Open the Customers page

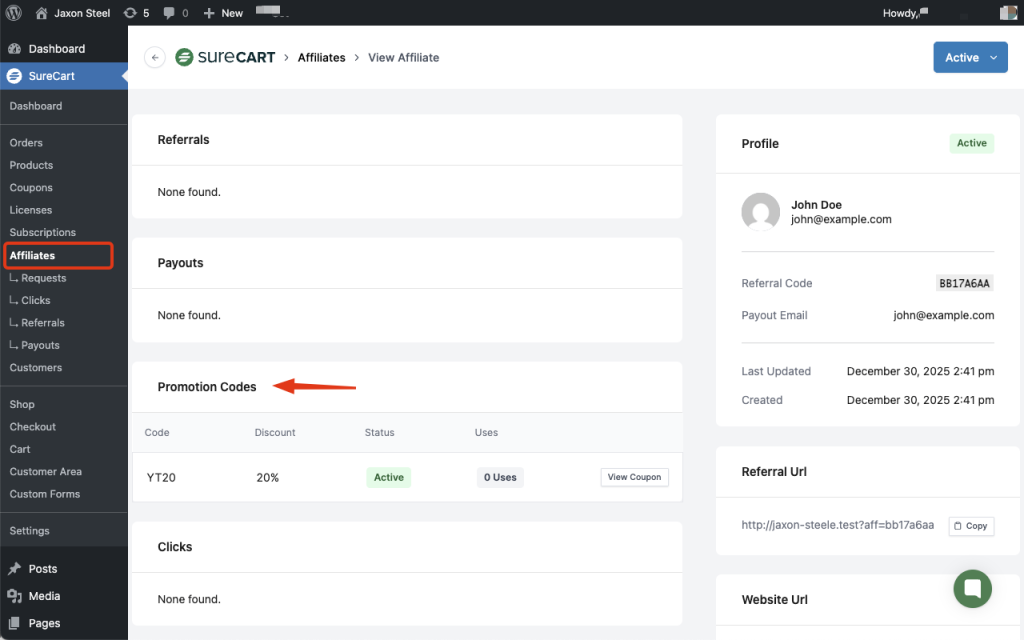pos(36,368)
